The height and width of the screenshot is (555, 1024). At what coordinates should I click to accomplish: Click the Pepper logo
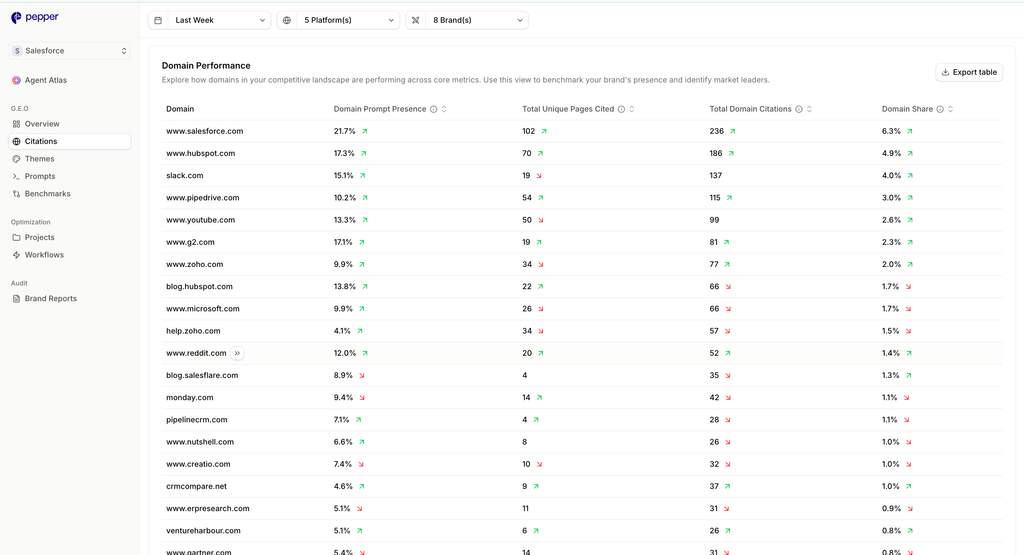pos(35,18)
